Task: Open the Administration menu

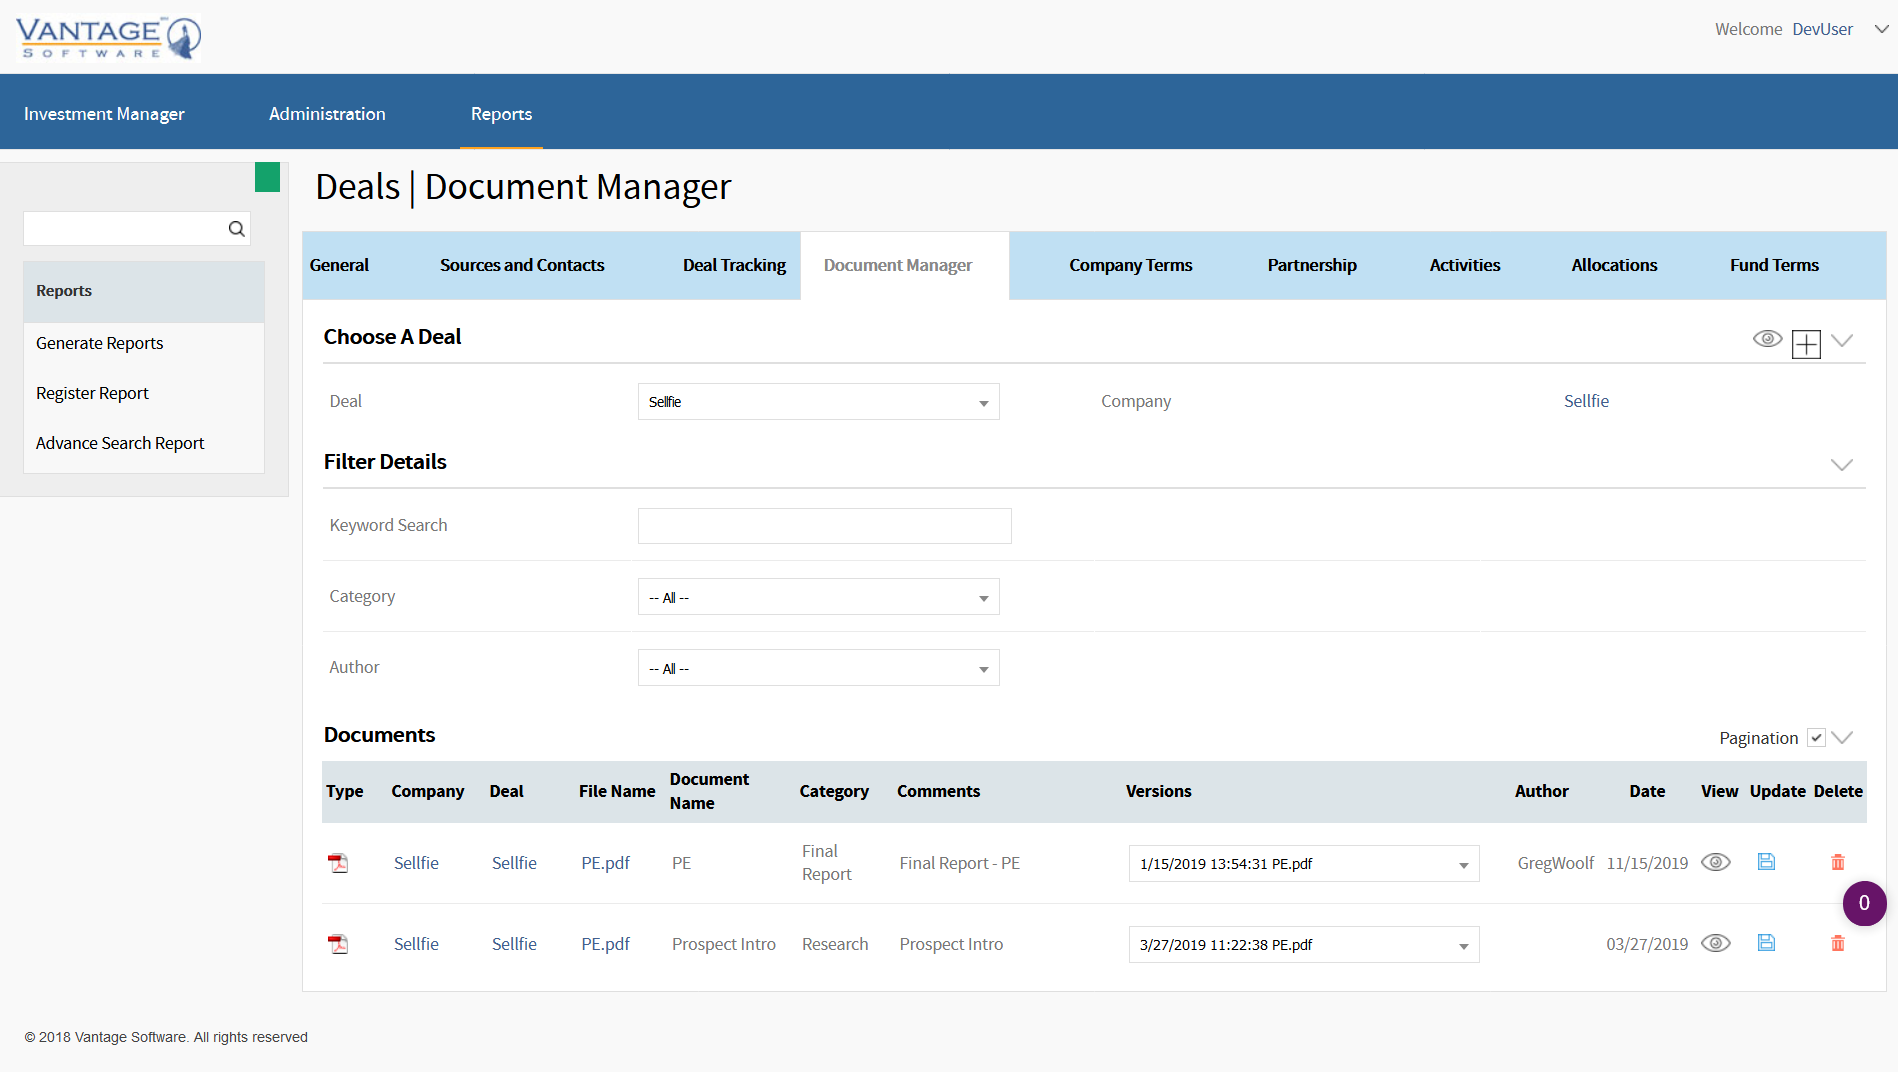Action: tap(327, 114)
